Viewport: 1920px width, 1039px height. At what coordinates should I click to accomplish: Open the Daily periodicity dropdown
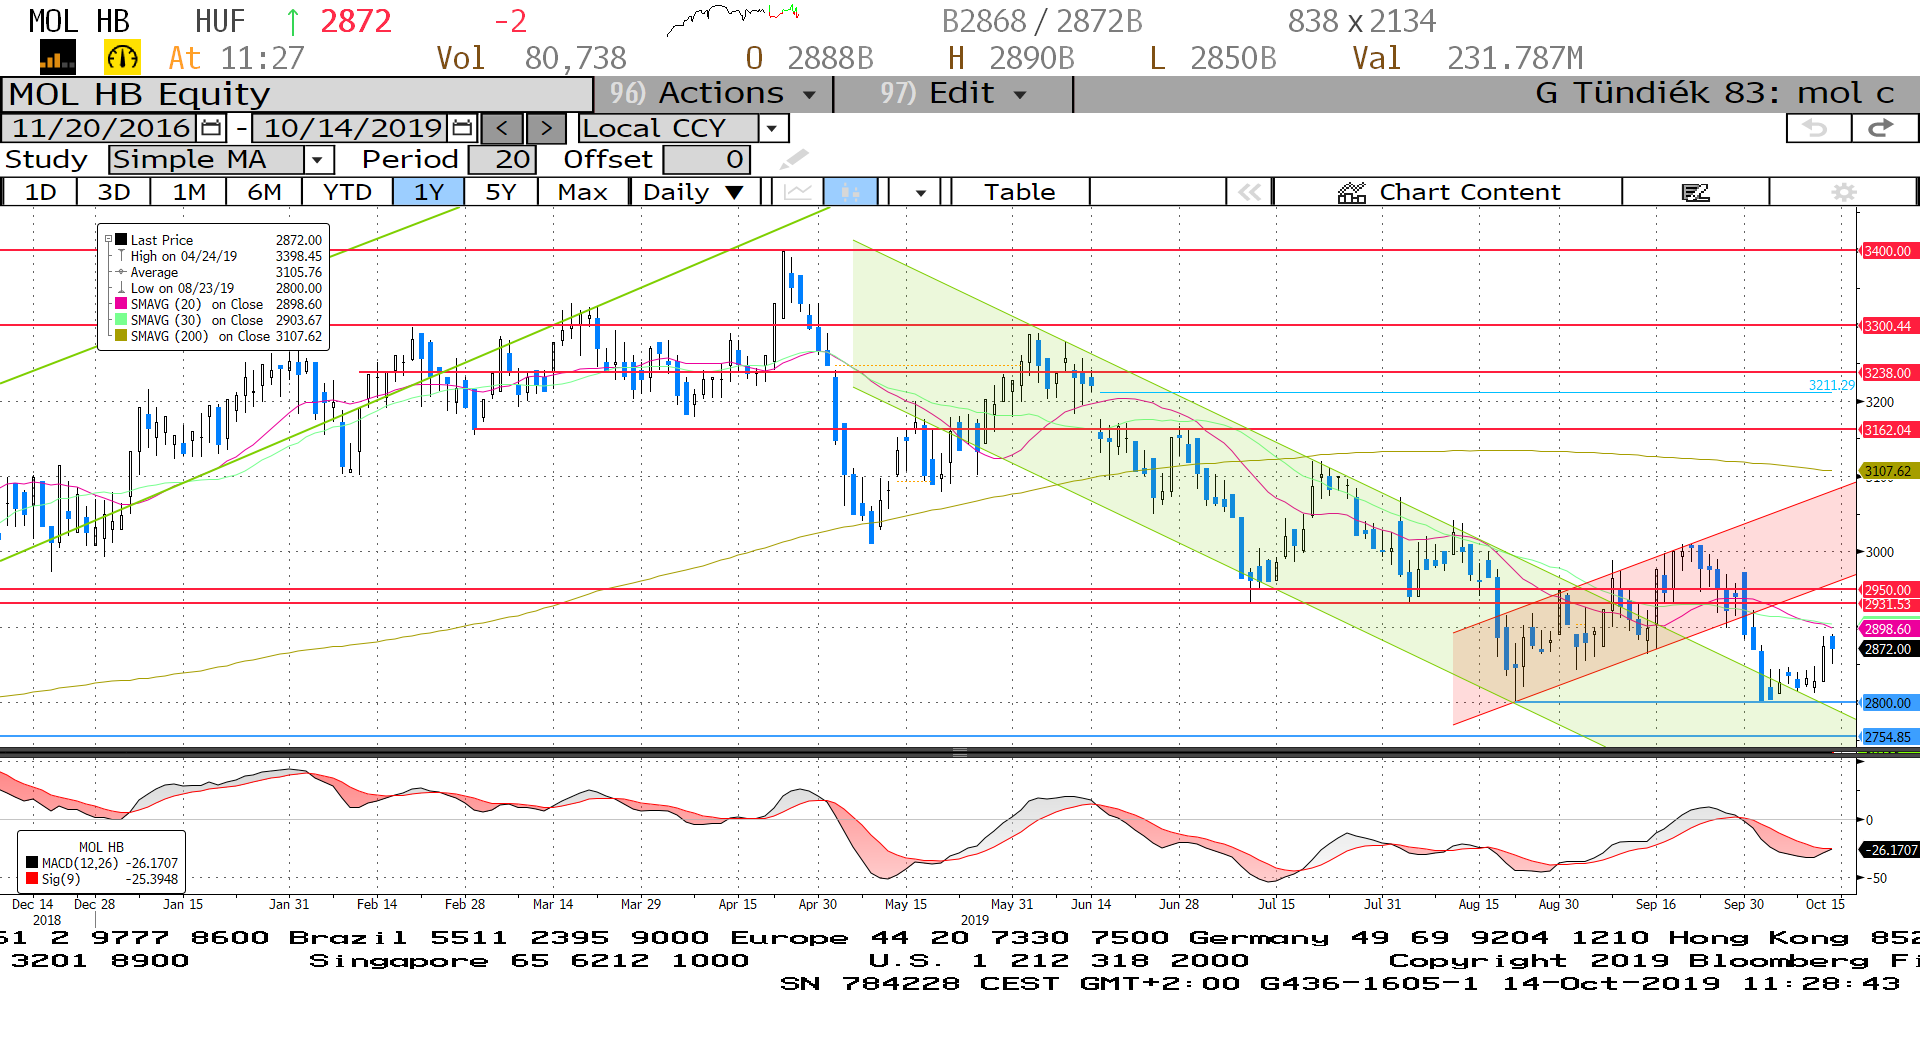click(x=695, y=192)
